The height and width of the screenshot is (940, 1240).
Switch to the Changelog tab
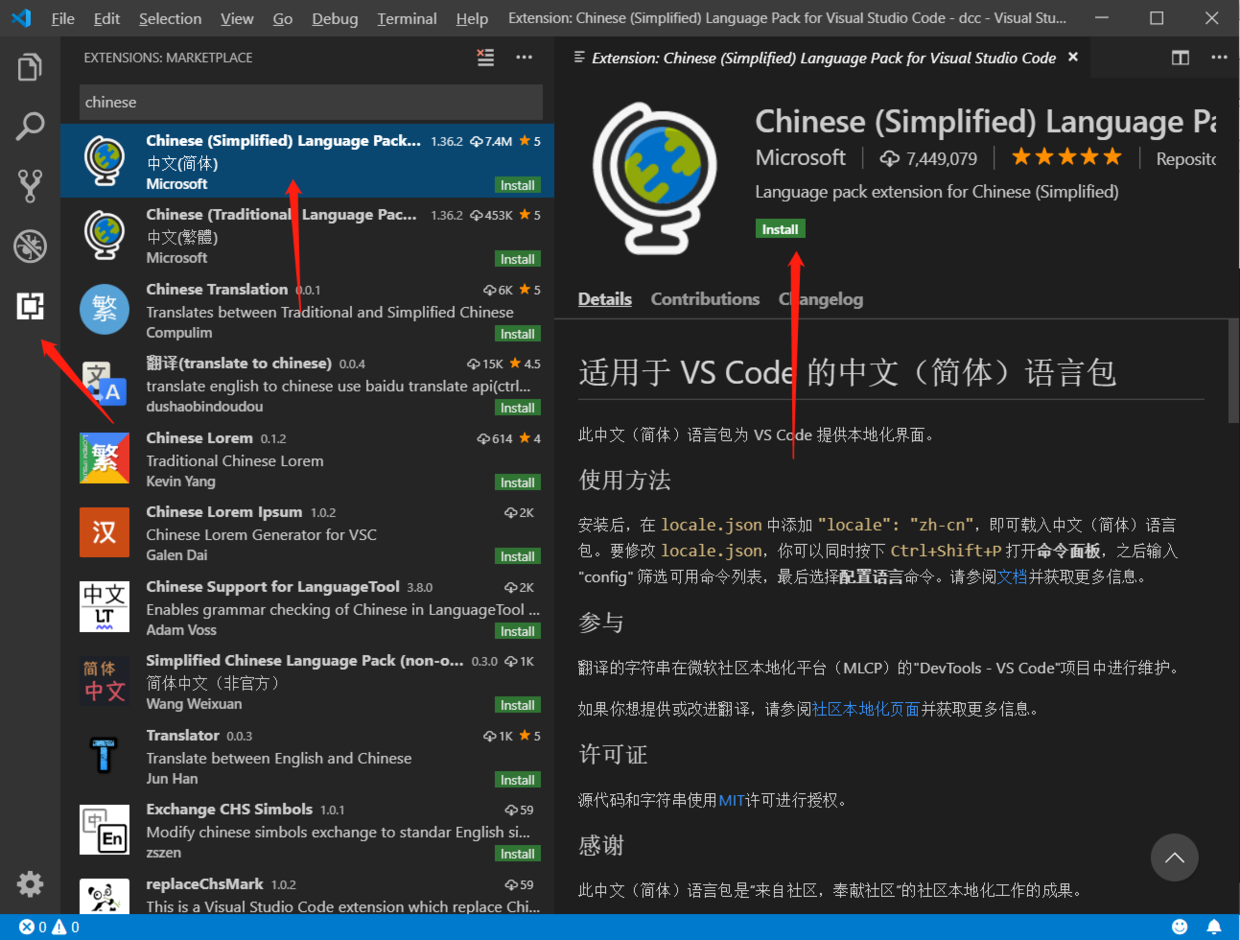pyautogui.click(x=821, y=299)
